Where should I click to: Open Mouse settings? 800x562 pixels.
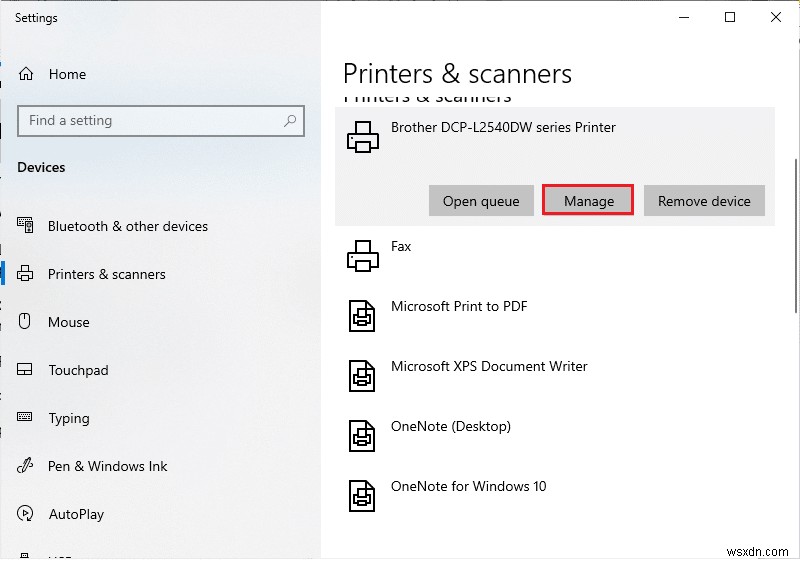click(x=69, y=322)
